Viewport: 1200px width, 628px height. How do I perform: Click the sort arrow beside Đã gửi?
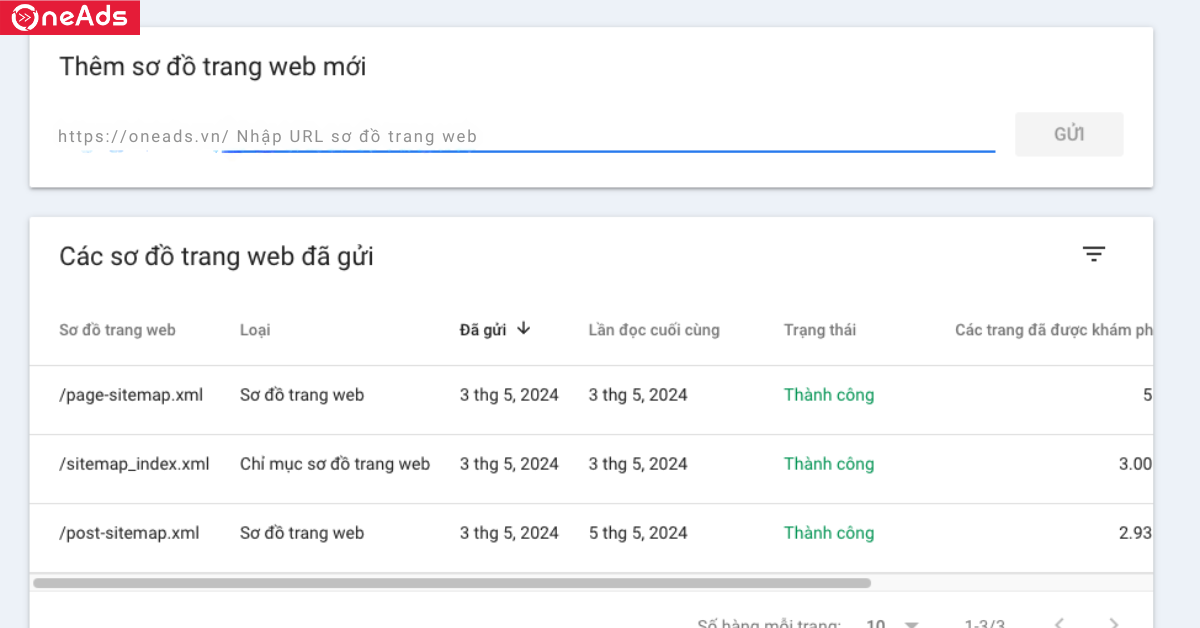[524, 329]
